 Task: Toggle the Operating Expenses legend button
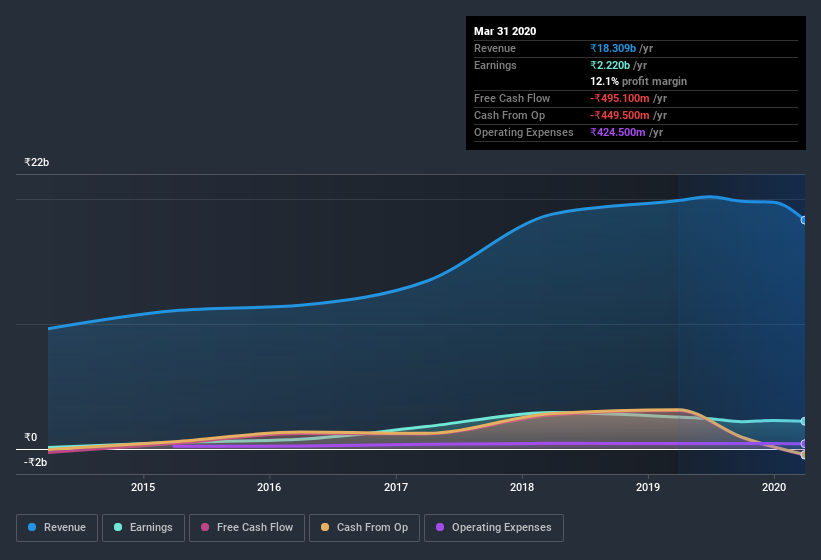tap(494, 528)
